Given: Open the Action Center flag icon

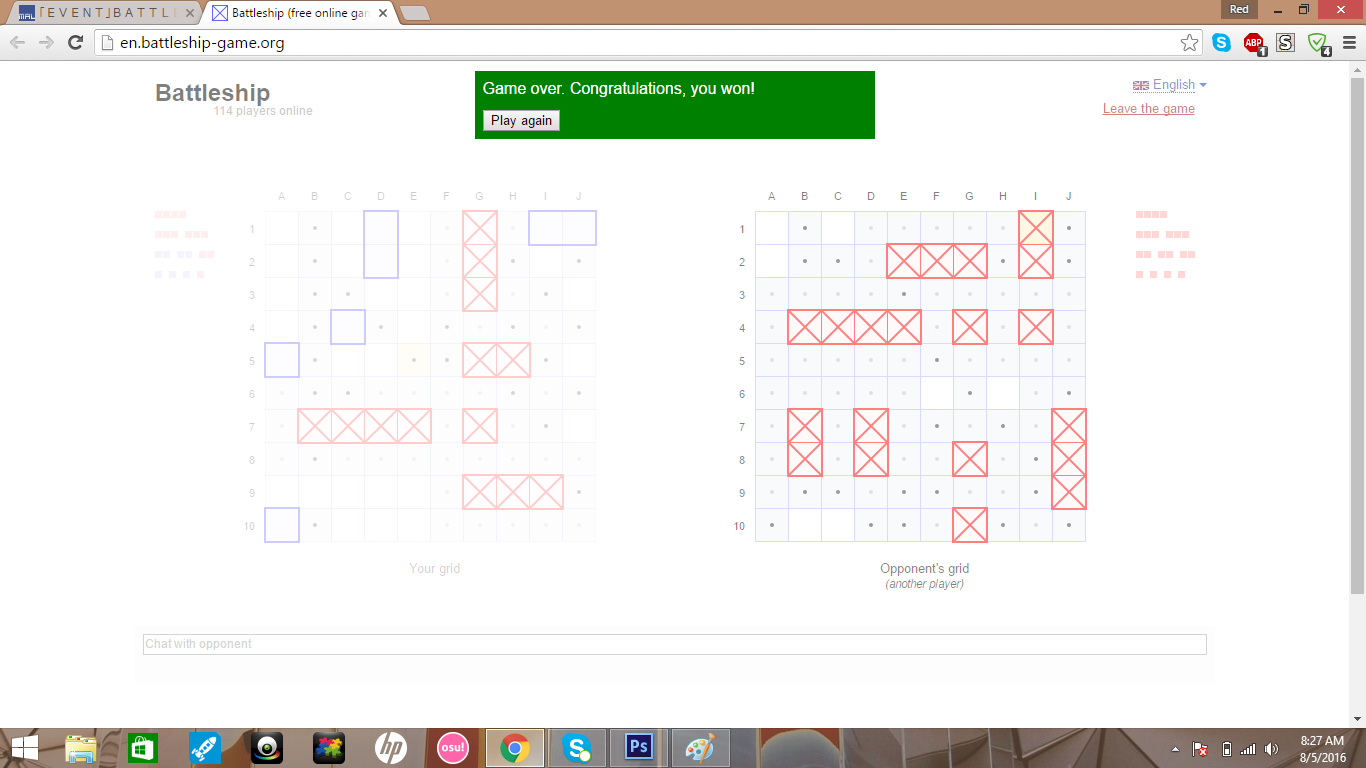Looking at the screenshot, I should pyautogui.click(x=1201, y=749).
